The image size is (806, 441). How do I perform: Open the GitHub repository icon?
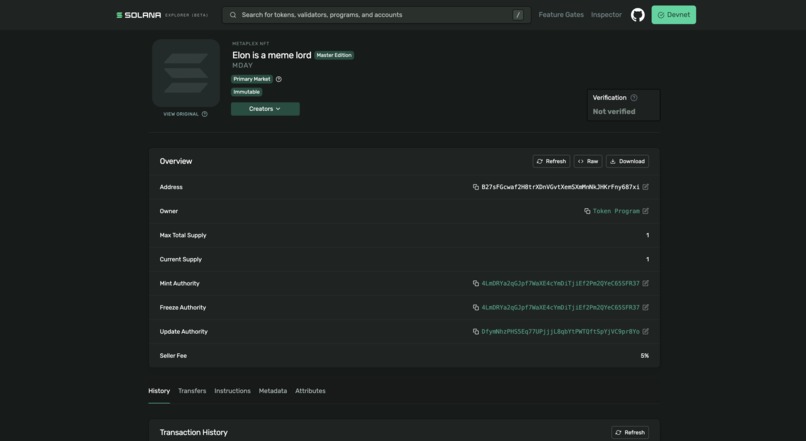(637, 15)
